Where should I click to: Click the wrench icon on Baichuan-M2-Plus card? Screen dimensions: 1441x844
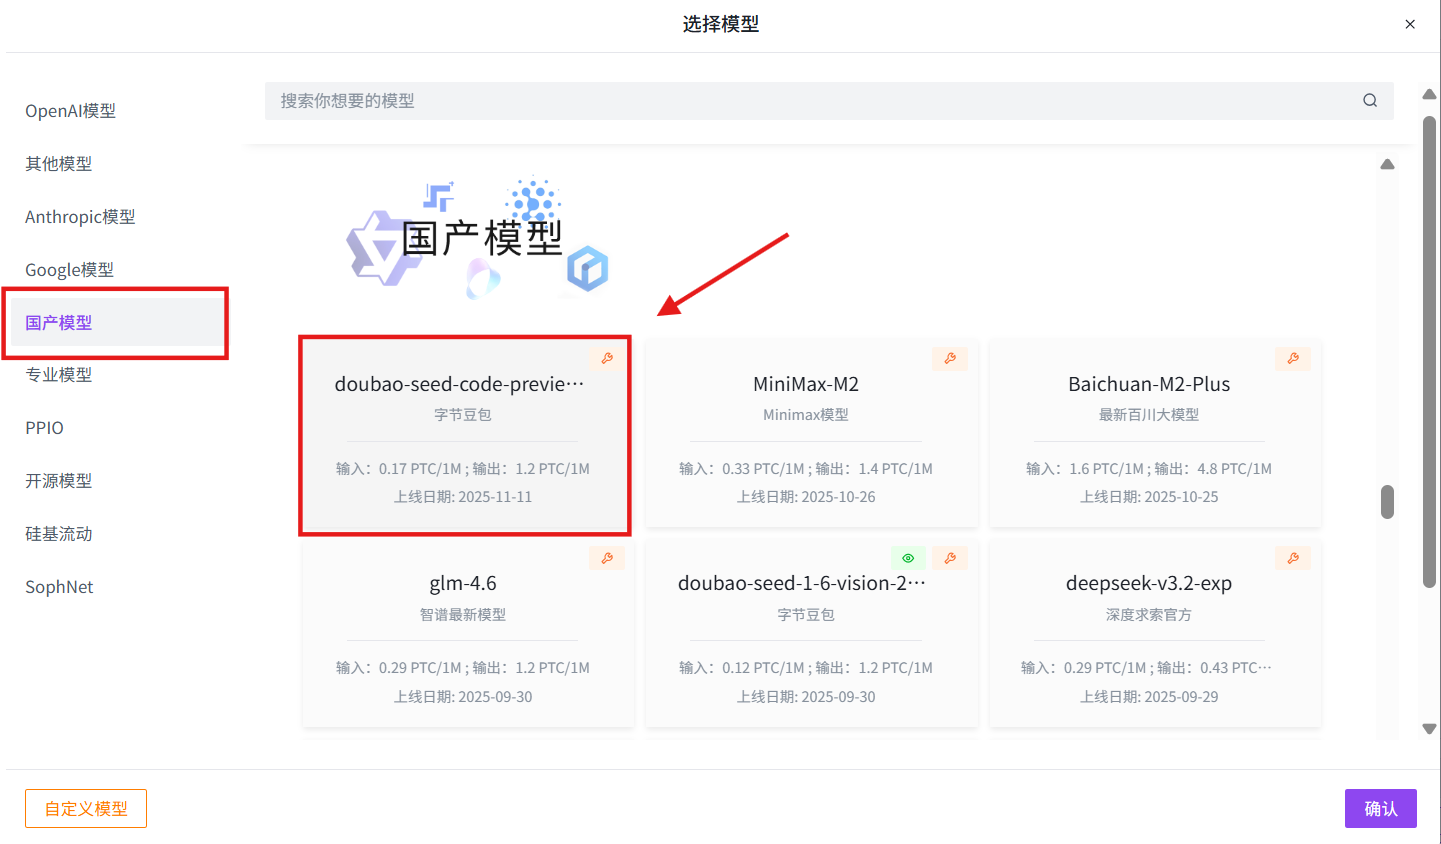pyautogui.click(x=1293, y=358)
